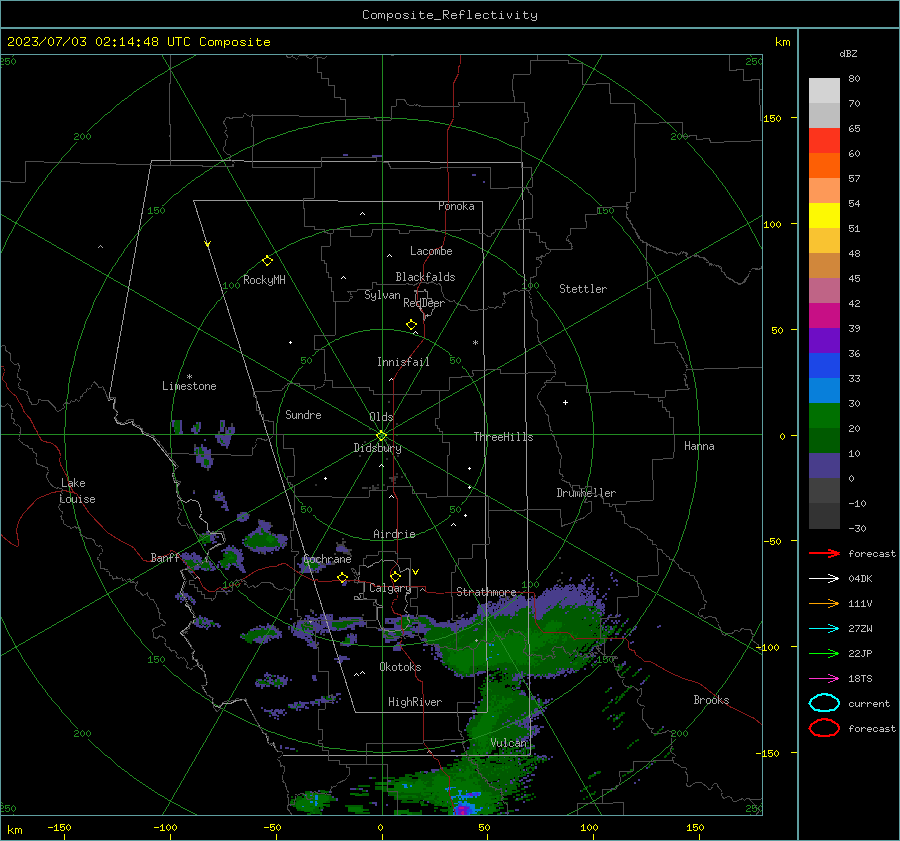Image resolution: width=900 pixels, height=841 pixels.
Task: Click the magenta 18TS arrow icon
Action: [x=824, y=679]
